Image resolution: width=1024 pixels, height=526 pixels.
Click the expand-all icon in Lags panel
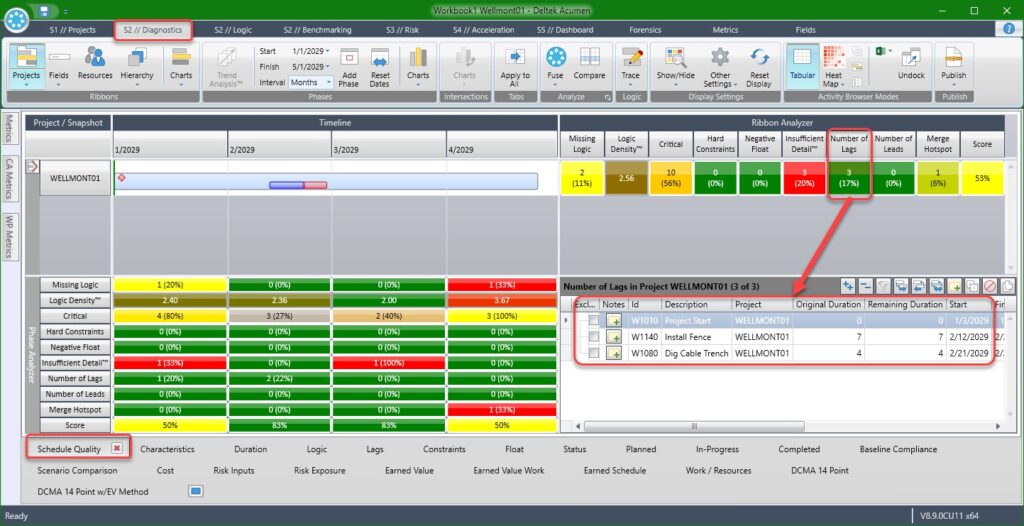[848, 286]
